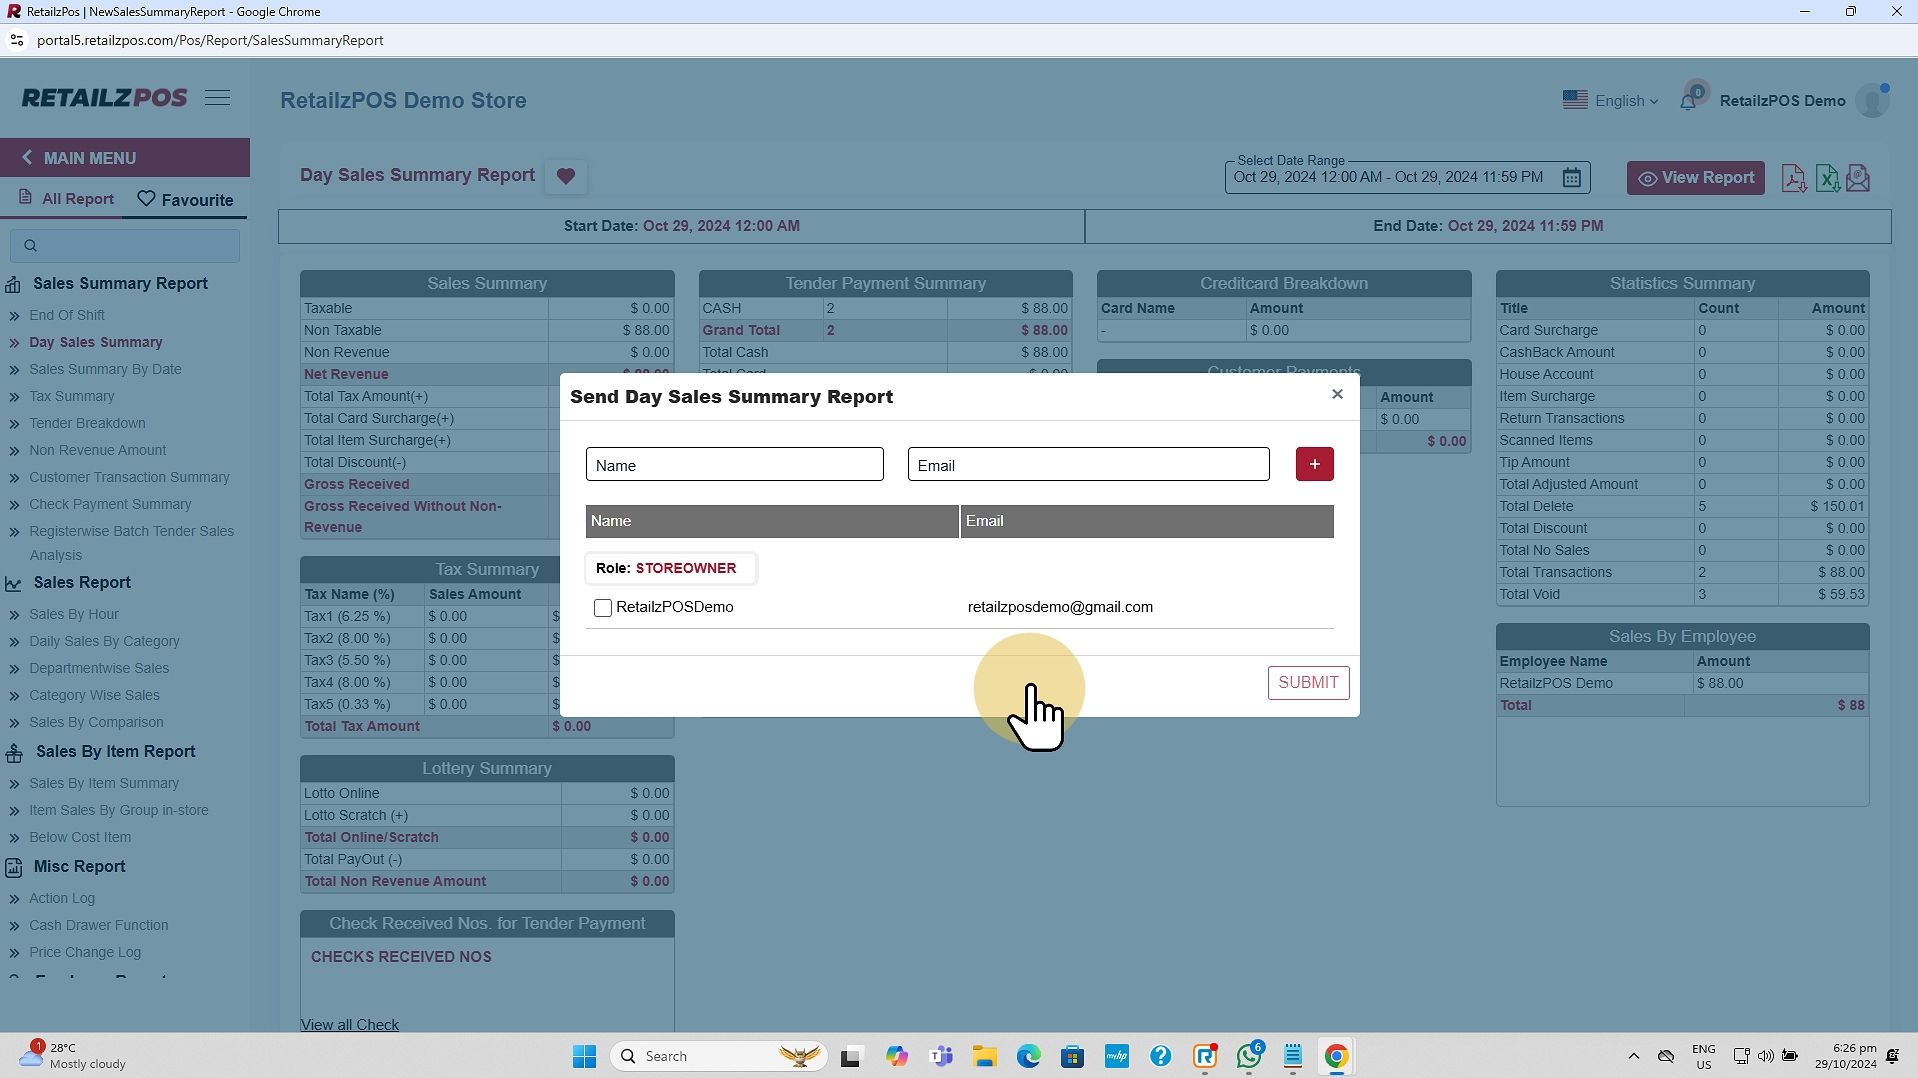The height and width of the screenshot is (1078, 1918).
Task: Click the View Report button
Action: pos(1695,178)
